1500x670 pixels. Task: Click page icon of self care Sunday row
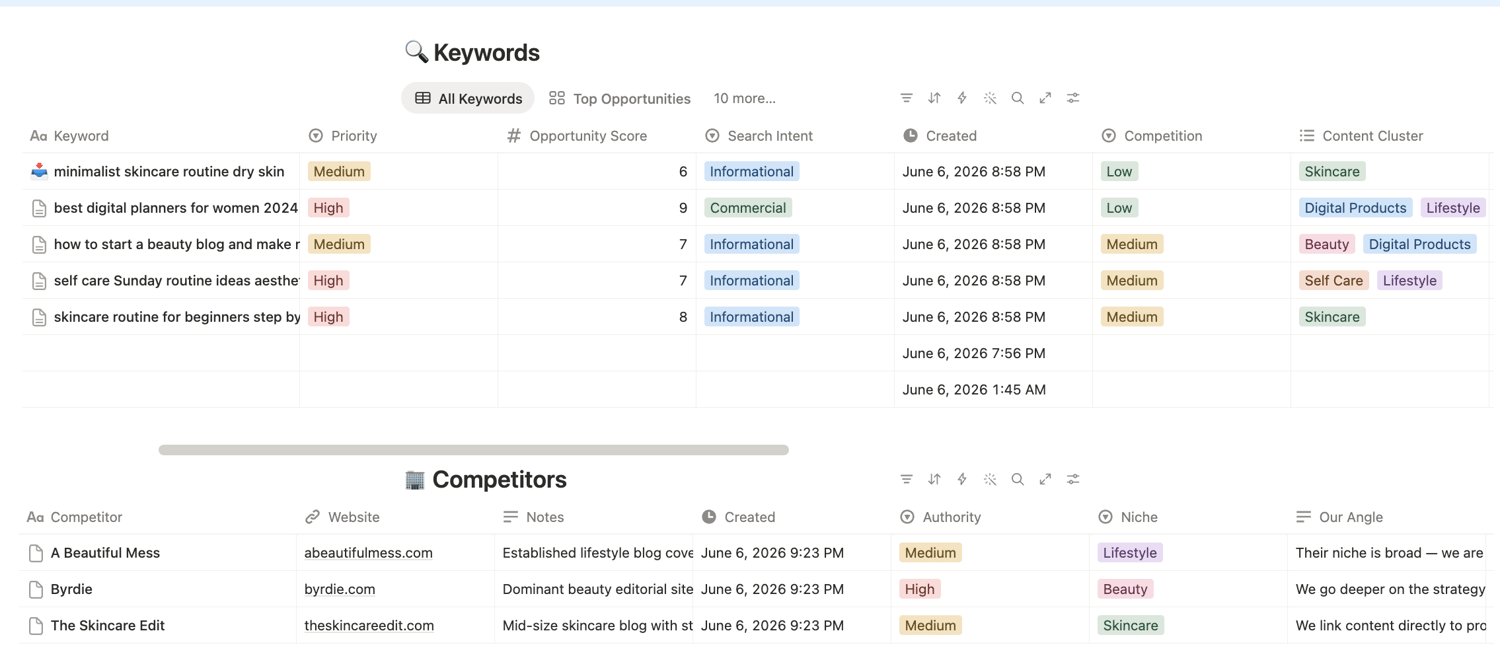click(x=39, y=281)
